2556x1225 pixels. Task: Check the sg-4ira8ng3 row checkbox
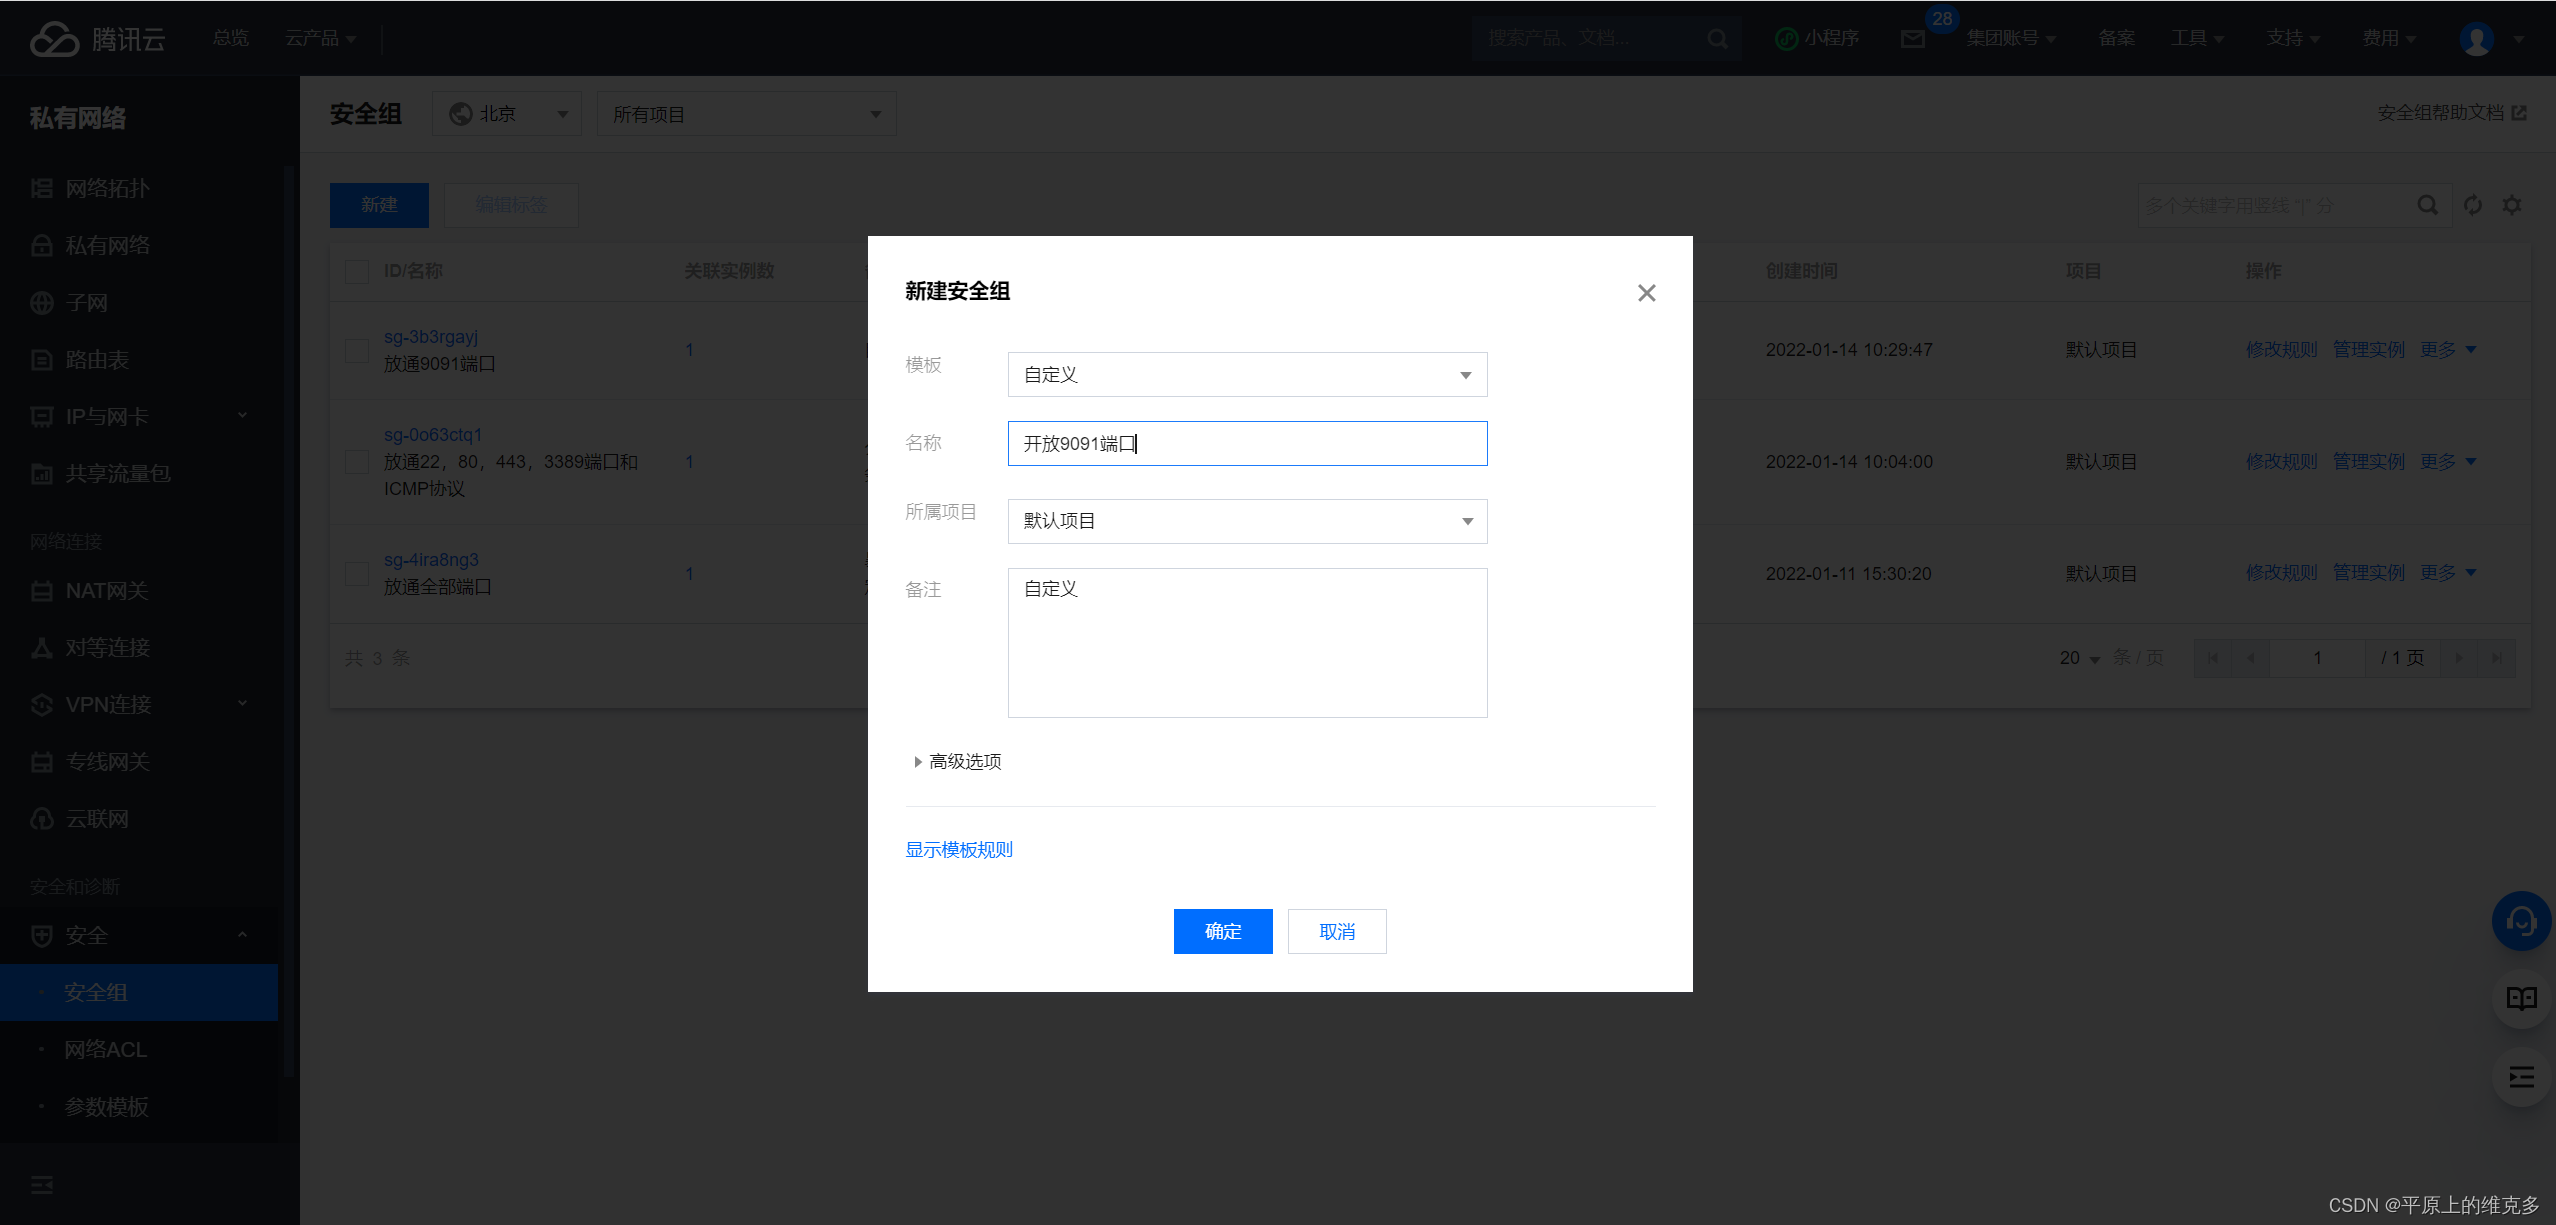click(357, 573)
